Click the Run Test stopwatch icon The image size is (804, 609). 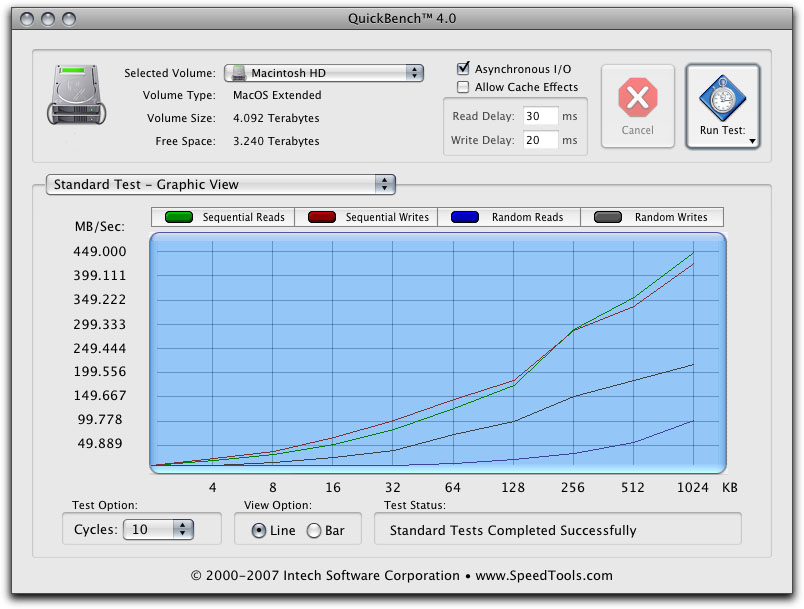[x=722, y=98]
